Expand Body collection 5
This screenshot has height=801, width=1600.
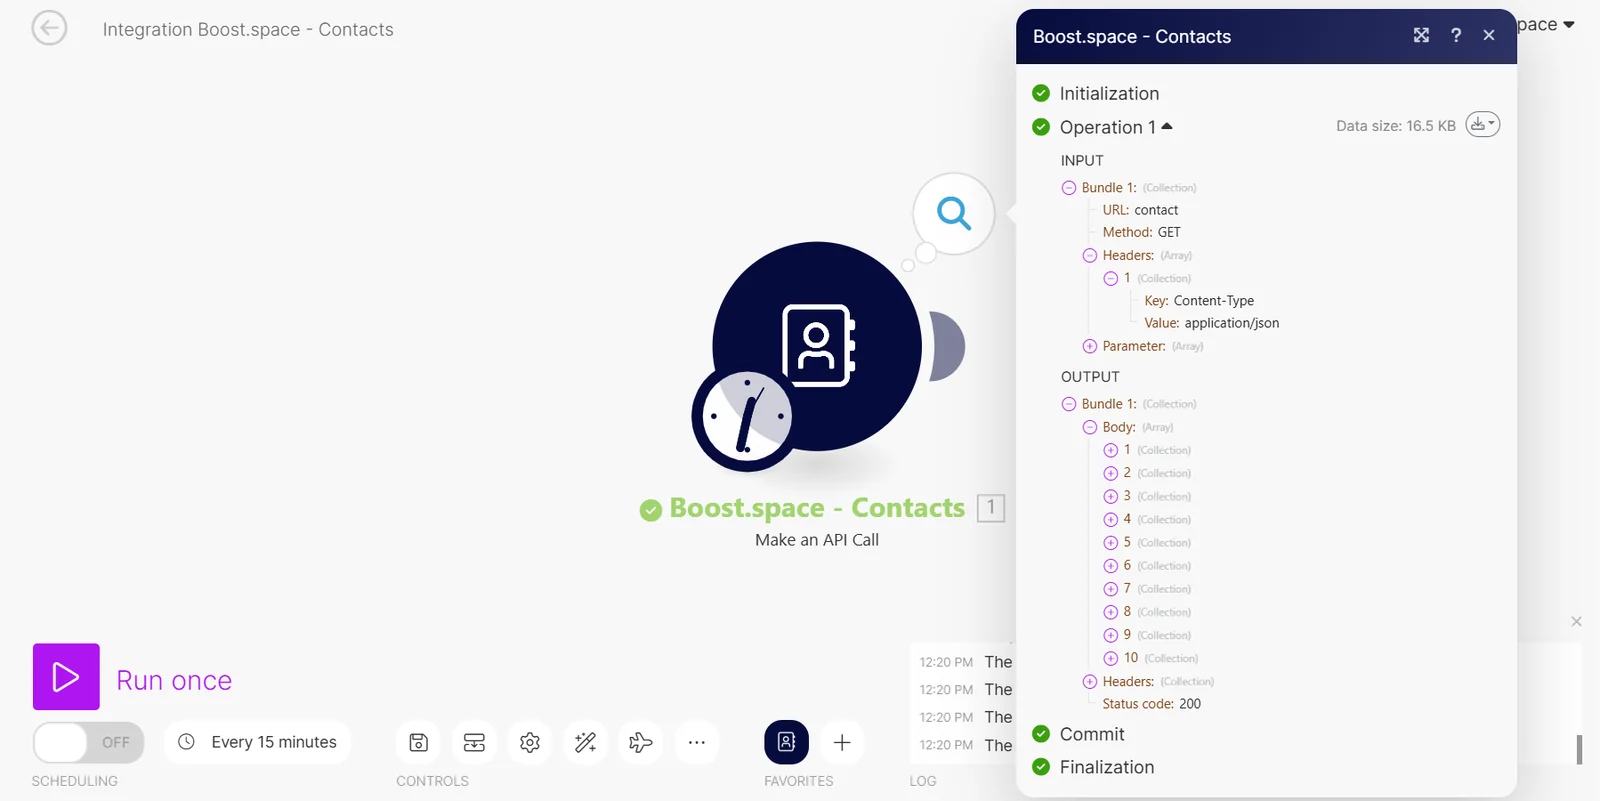pos(1111,543)
